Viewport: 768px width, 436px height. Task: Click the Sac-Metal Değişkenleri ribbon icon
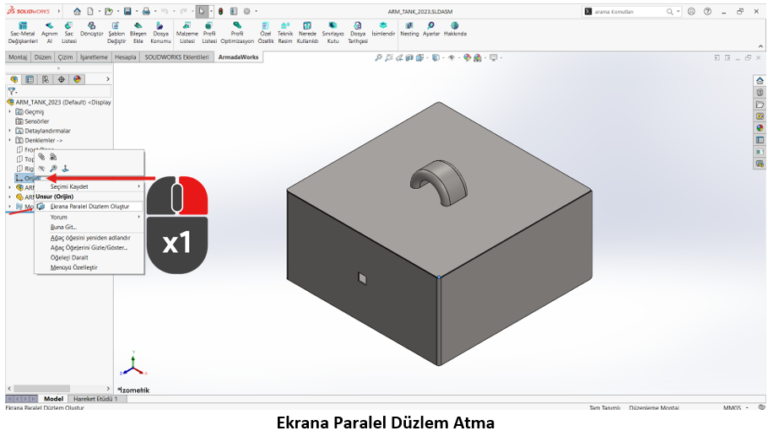pyautogui.click(x=22, y=32)
